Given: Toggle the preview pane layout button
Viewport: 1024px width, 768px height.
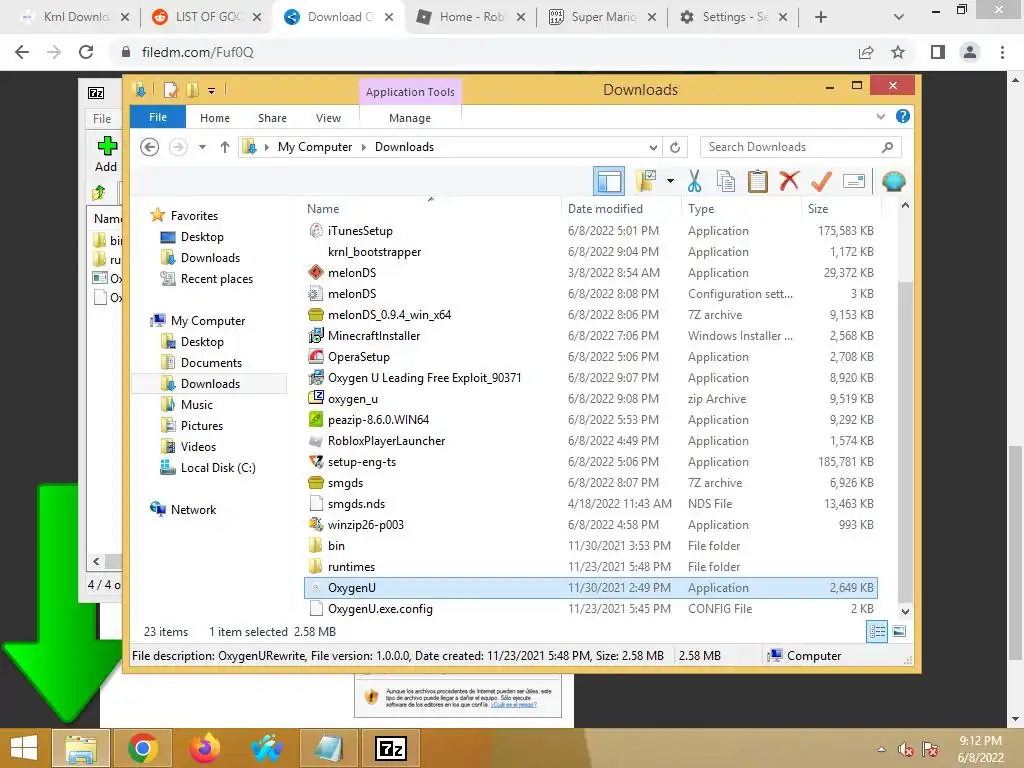Looking at the screenshot, I should [x=609, y=181].
